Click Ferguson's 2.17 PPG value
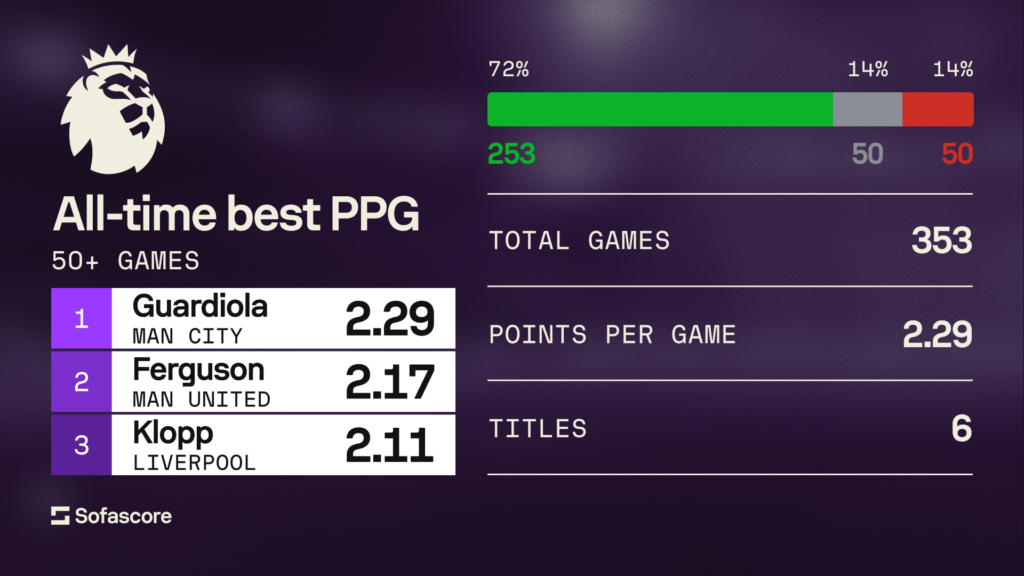This screenshot has width=1024, height=576. pyautogui.click(x=390, y=382)
